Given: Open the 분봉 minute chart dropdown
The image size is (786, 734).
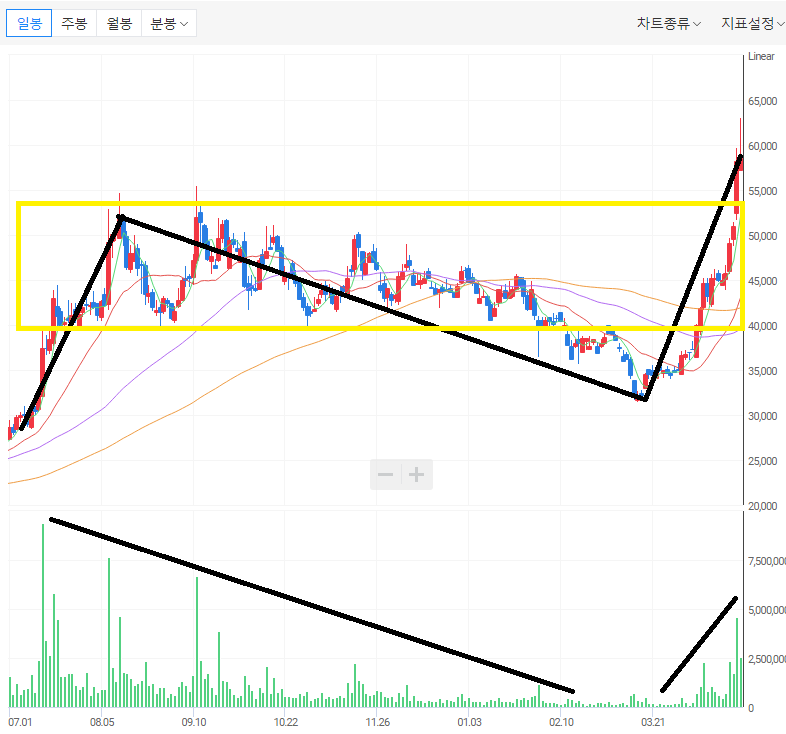Looking at the screenshot, I should tap(169, 23).
